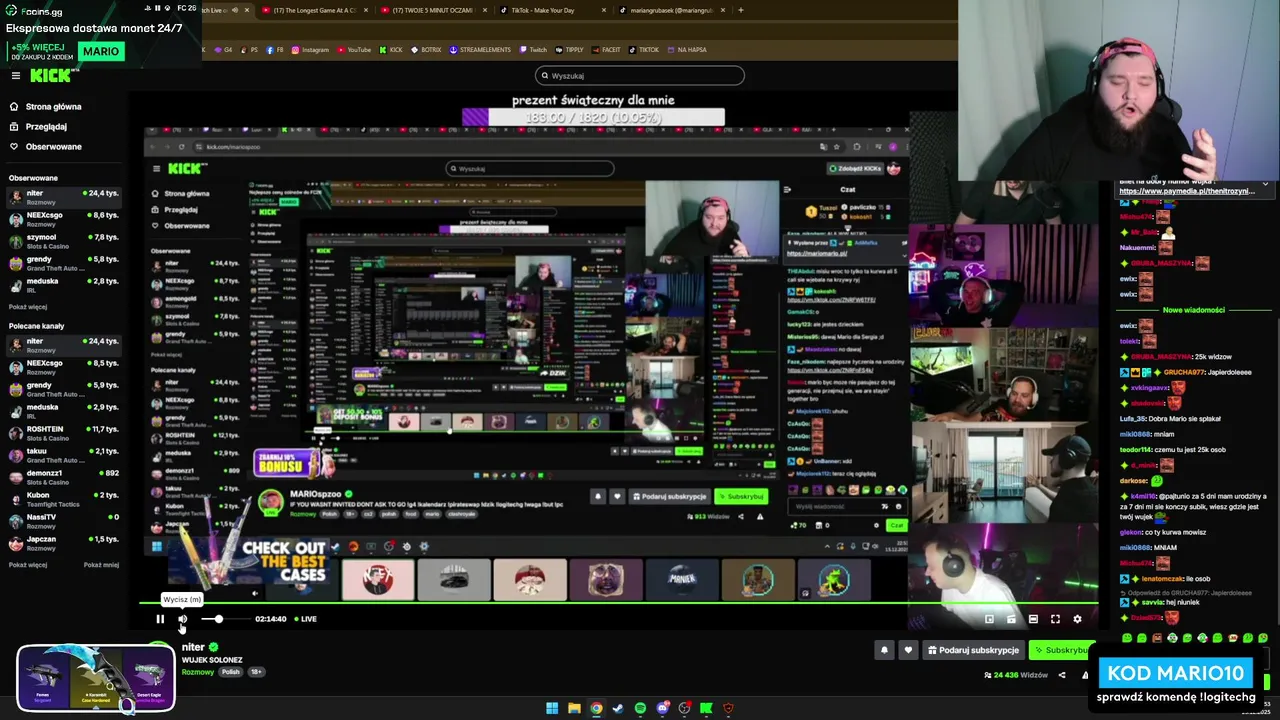Open NassiTV channel in sidebar

(x=64, y=521)
